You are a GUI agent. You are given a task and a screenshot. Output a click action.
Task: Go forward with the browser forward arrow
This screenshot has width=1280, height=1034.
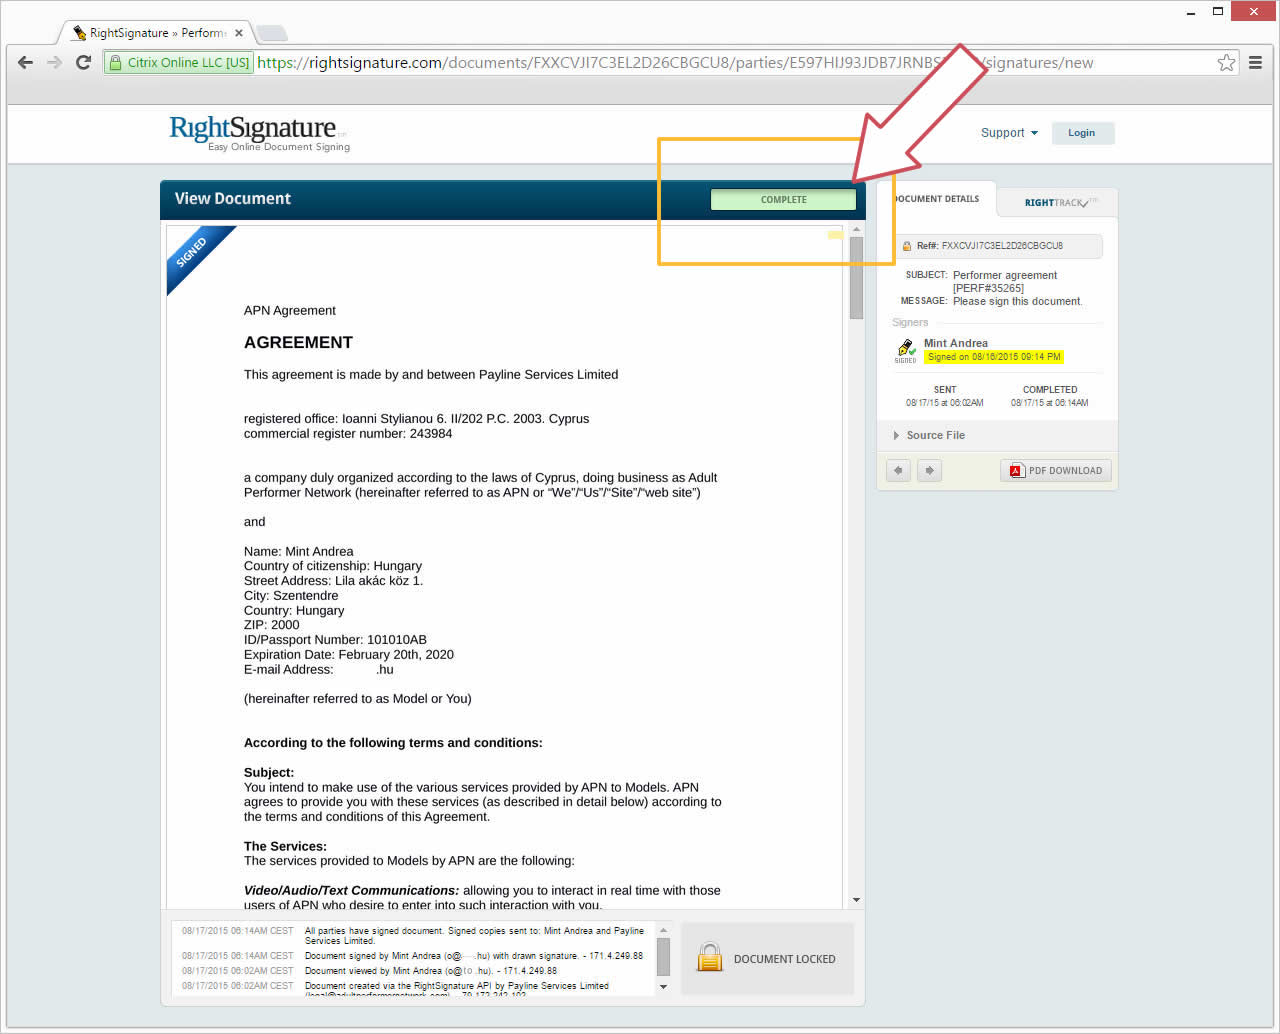point(55,62)
